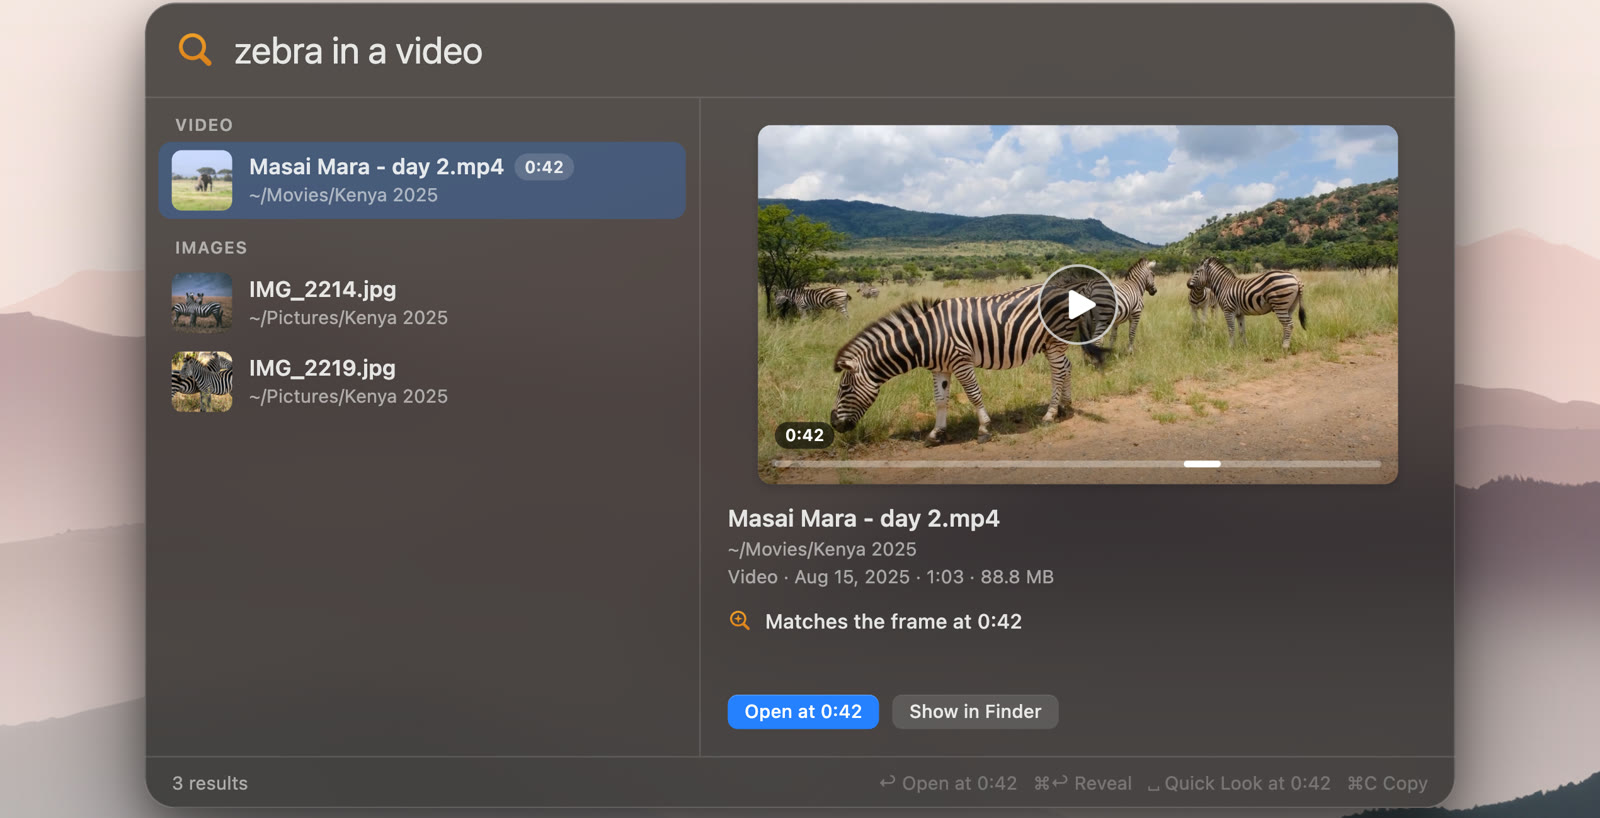Viewport: 1600px width, 818px height.
Task: Click the preview title 'Masai Mara - day 2.mp4'
Action: point(863,518)
